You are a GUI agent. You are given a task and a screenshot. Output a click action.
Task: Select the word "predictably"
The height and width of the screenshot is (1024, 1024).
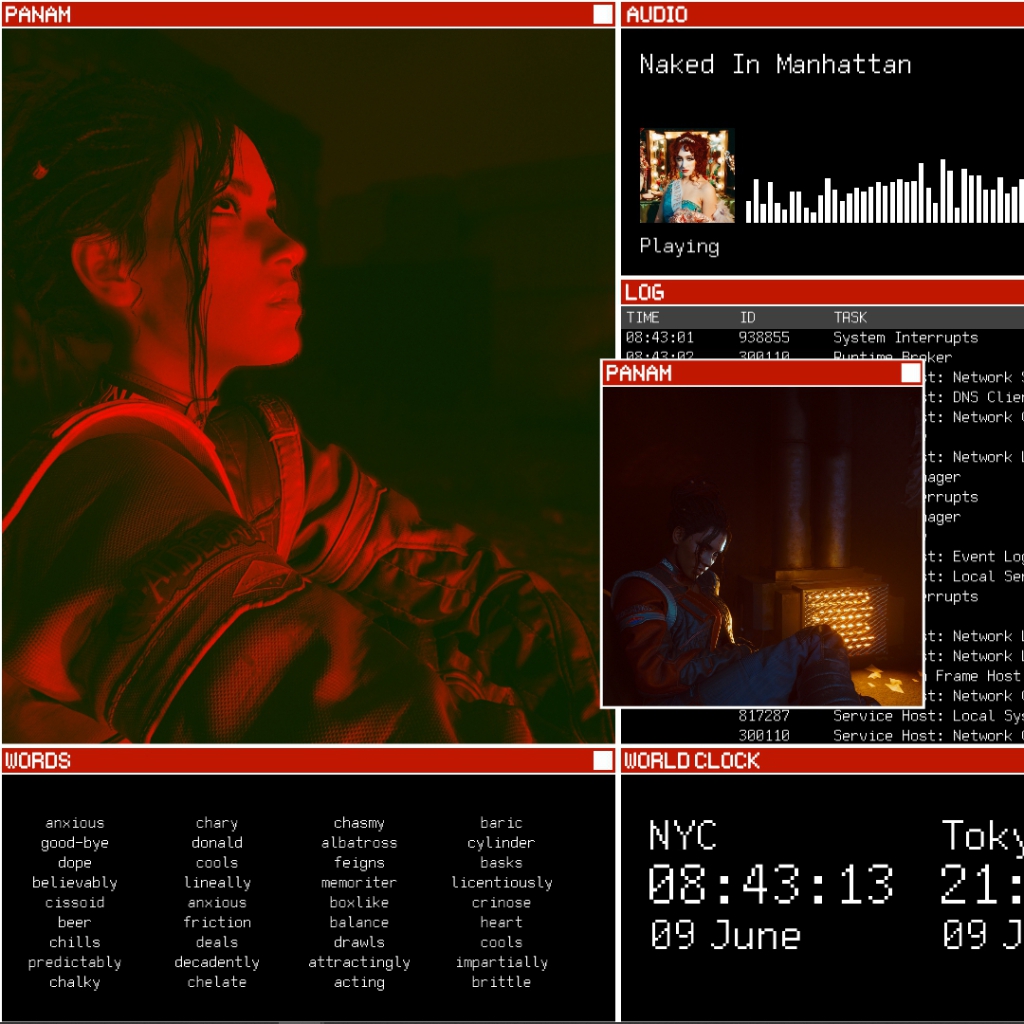(74, 963)
